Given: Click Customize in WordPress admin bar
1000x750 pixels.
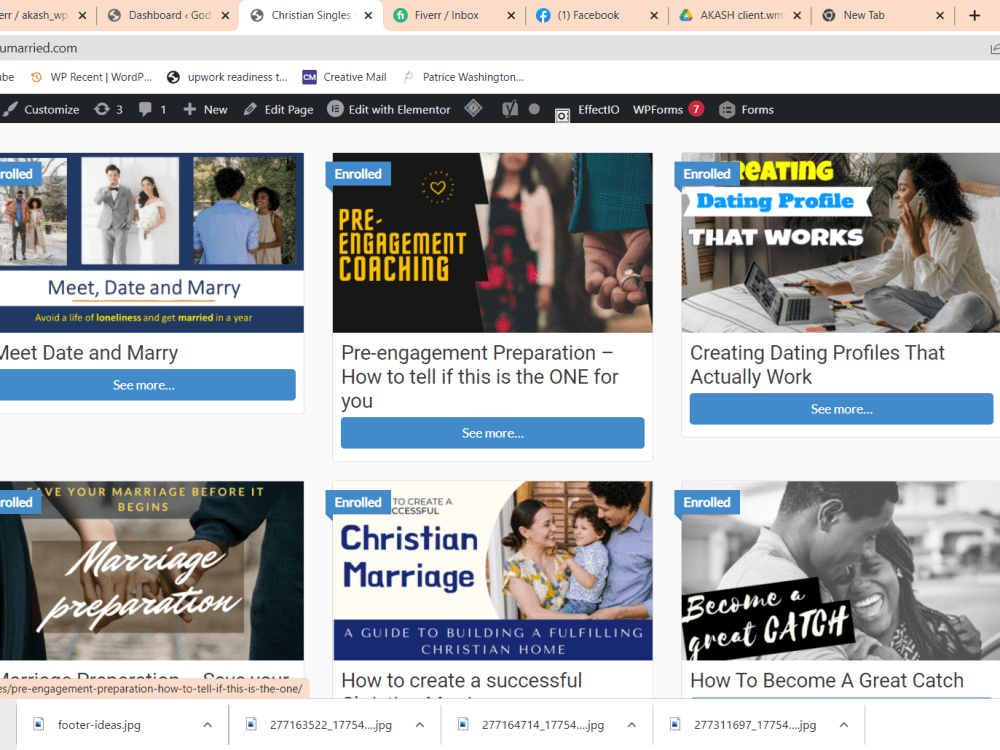Looking at the screenshot, I should pyautogui.click(x=42, y=110).
